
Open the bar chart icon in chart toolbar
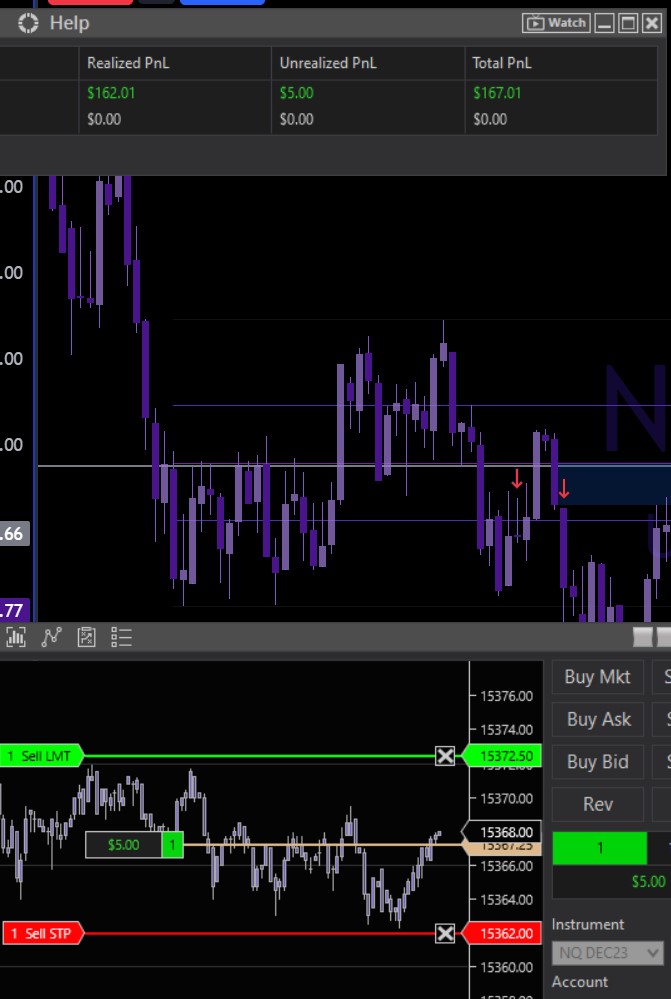pos(16,636)
